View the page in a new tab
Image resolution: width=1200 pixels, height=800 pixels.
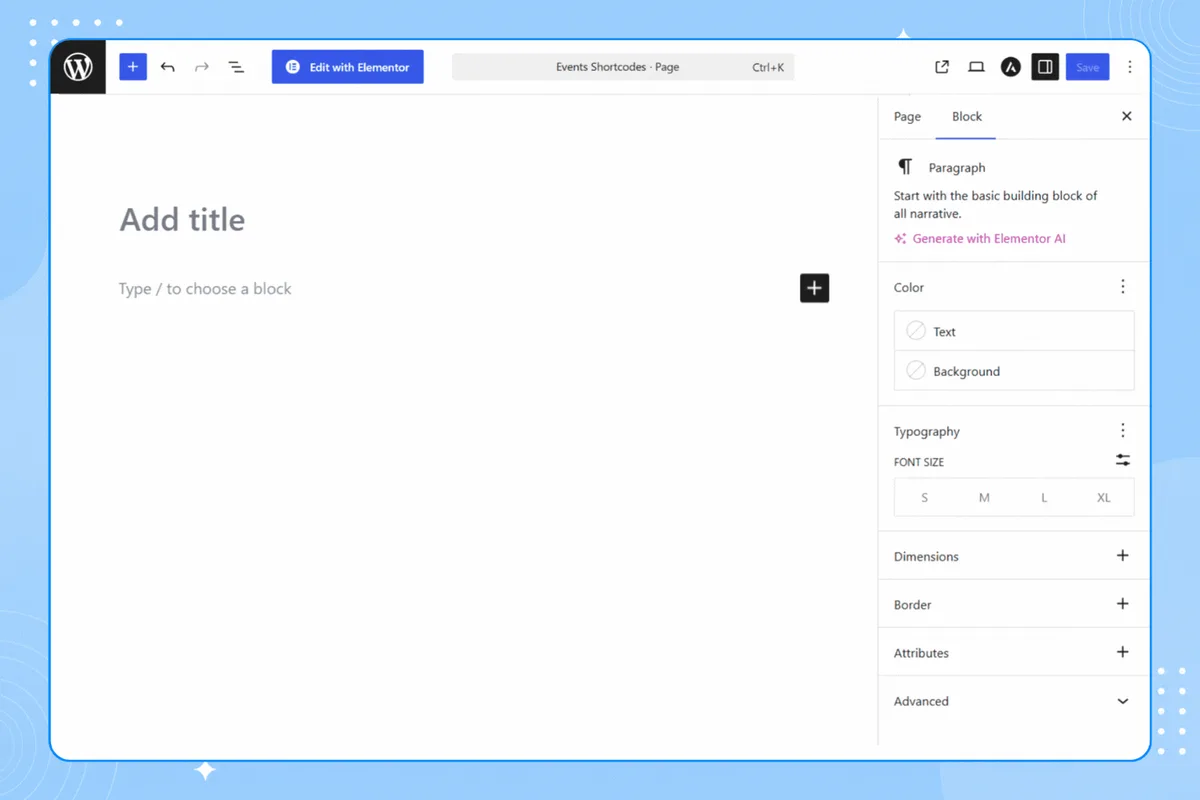[942, 67]
